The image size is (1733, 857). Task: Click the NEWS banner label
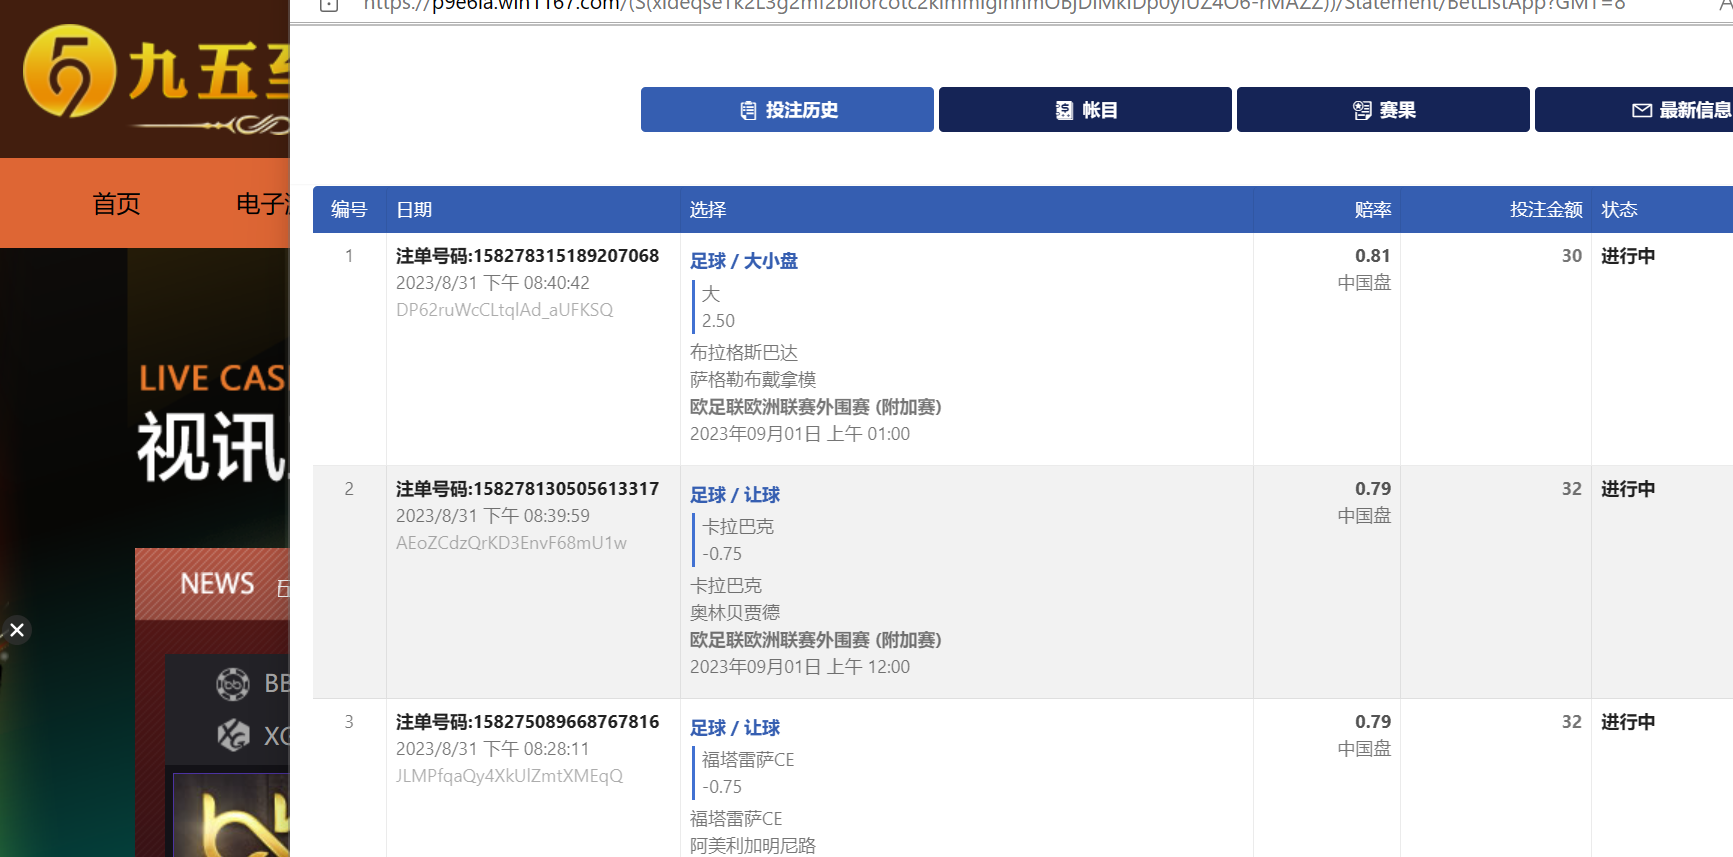coord(217,583)
